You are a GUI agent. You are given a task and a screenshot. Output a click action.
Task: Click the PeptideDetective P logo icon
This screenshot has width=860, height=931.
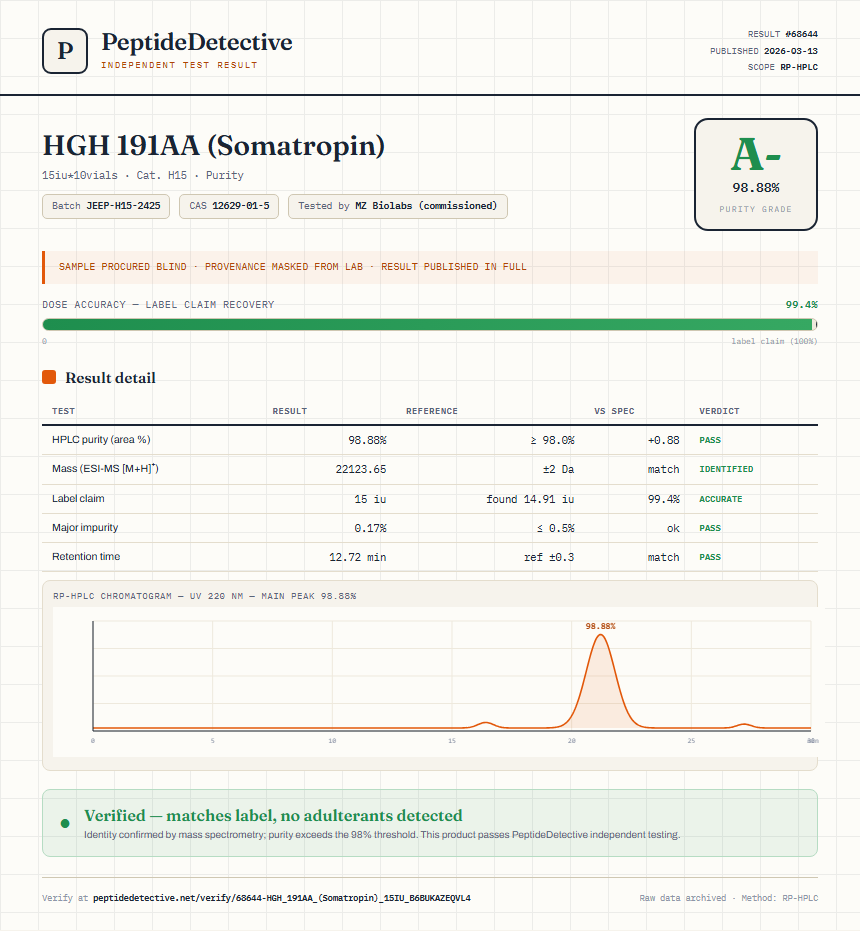65,51
